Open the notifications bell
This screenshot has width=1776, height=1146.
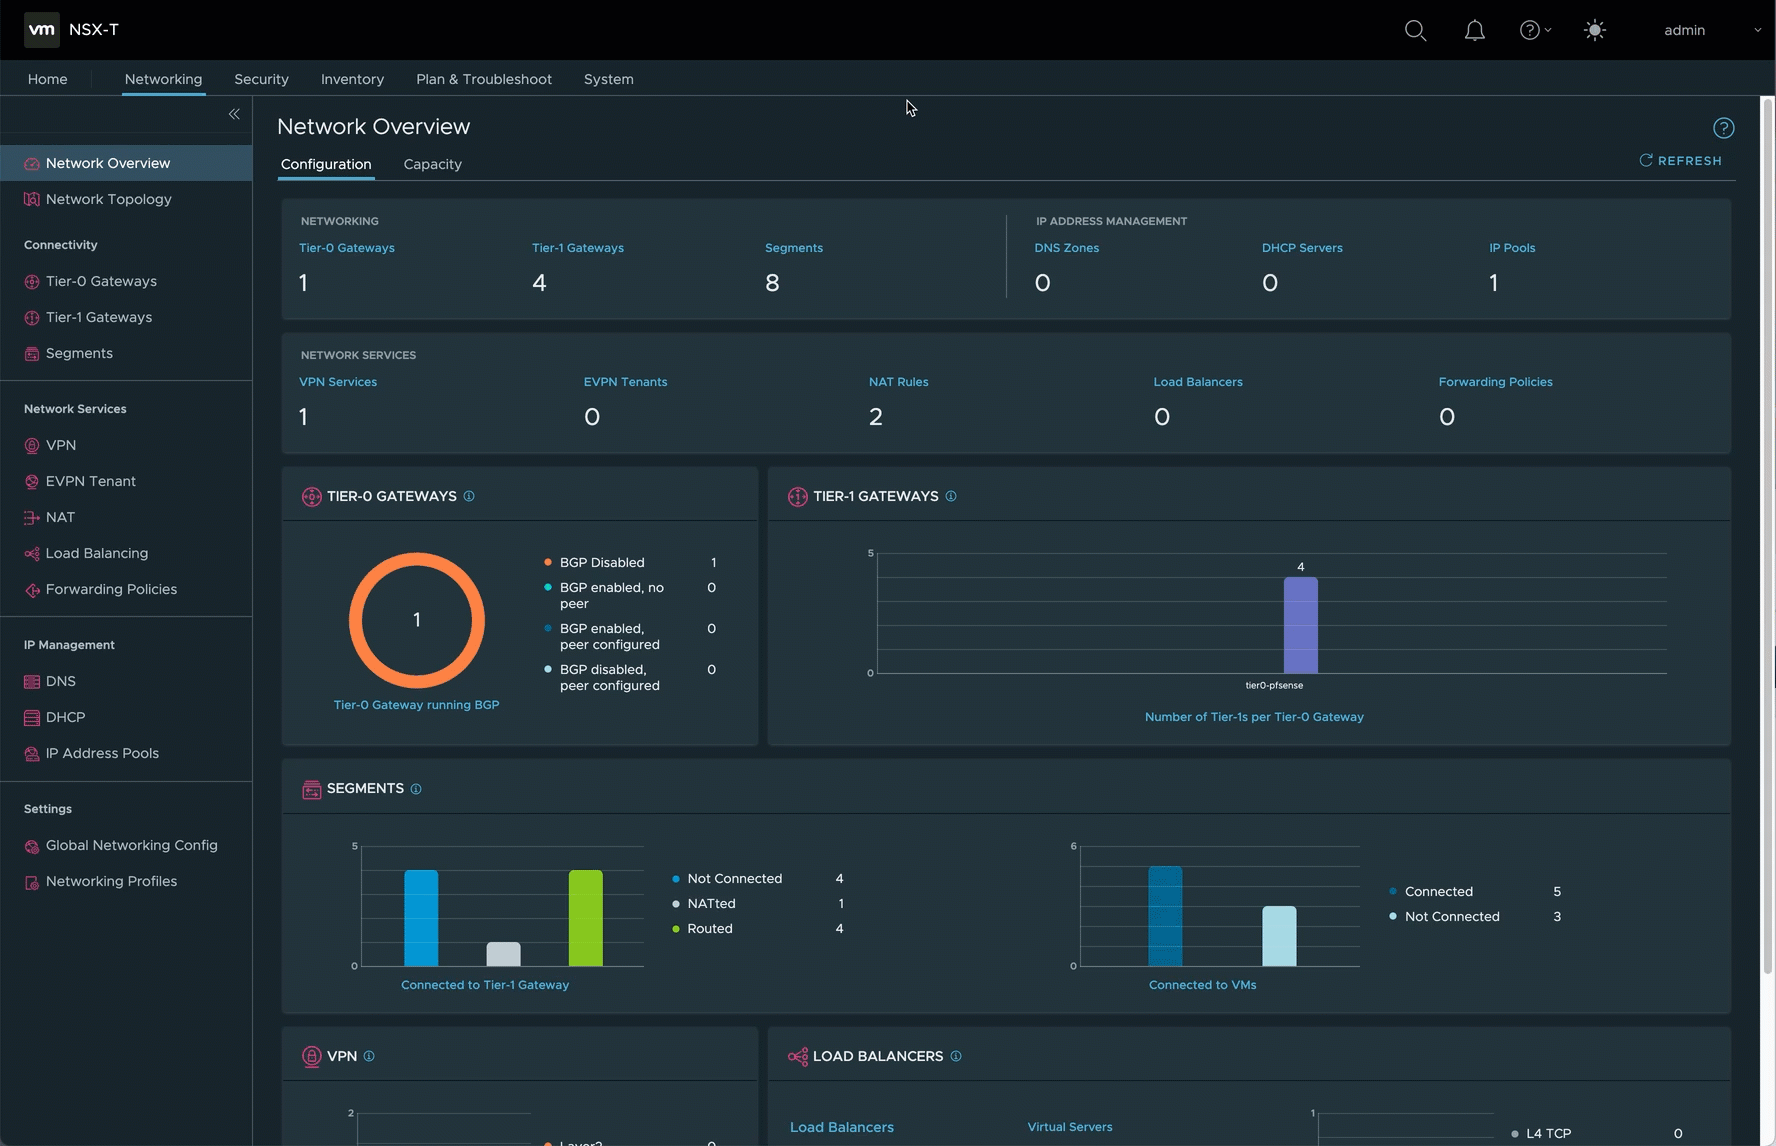(1474, 30)
